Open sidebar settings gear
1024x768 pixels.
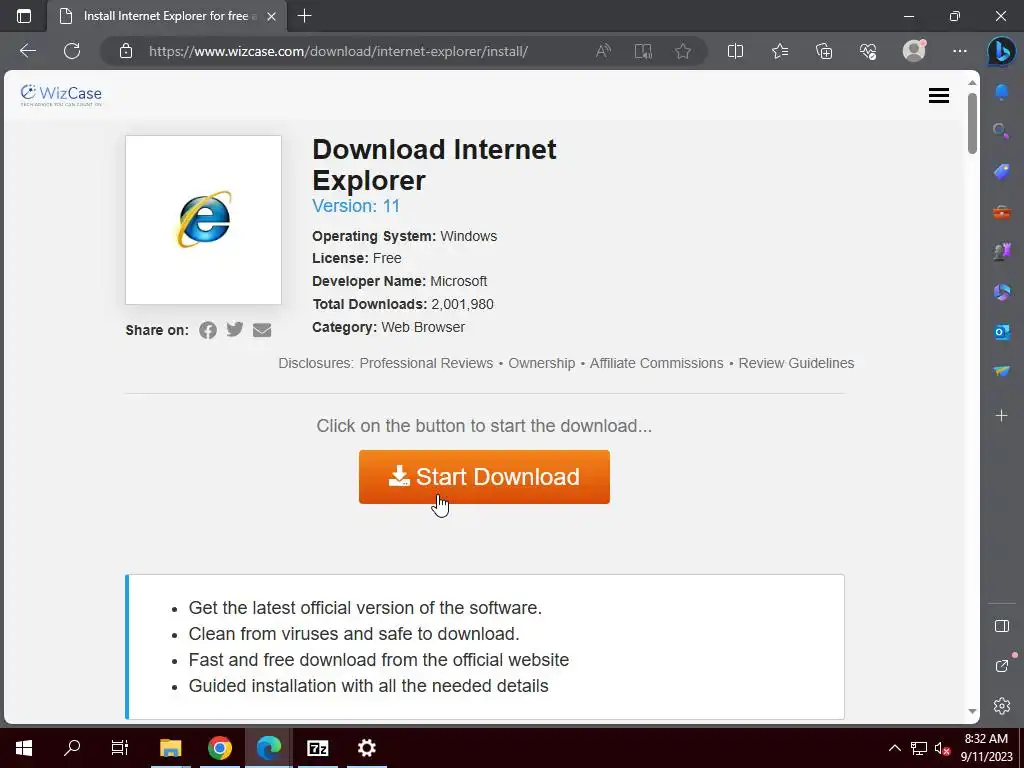(1002, 706)
